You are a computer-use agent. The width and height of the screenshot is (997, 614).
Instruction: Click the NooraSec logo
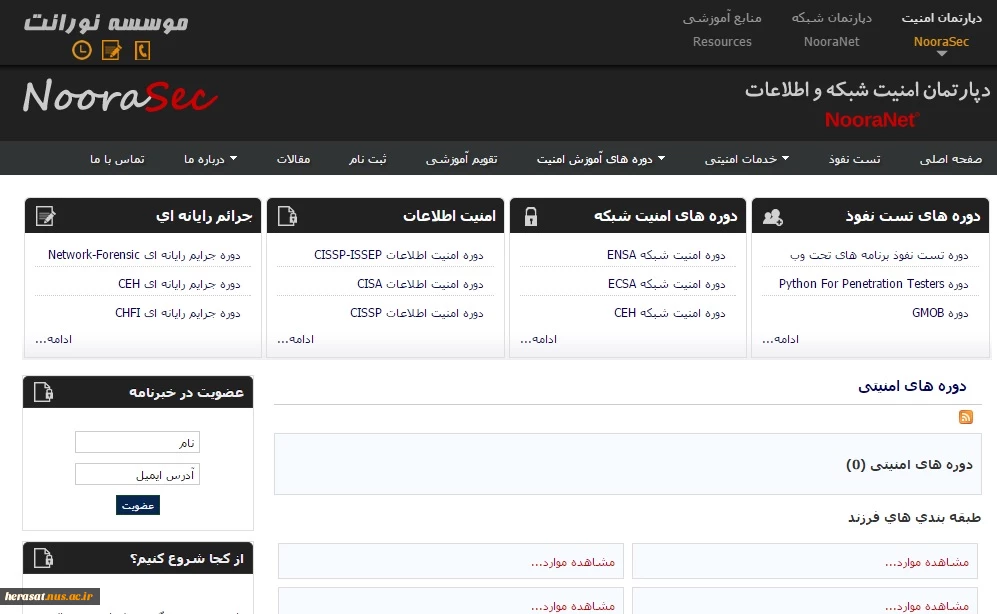(x=120, y=97)
